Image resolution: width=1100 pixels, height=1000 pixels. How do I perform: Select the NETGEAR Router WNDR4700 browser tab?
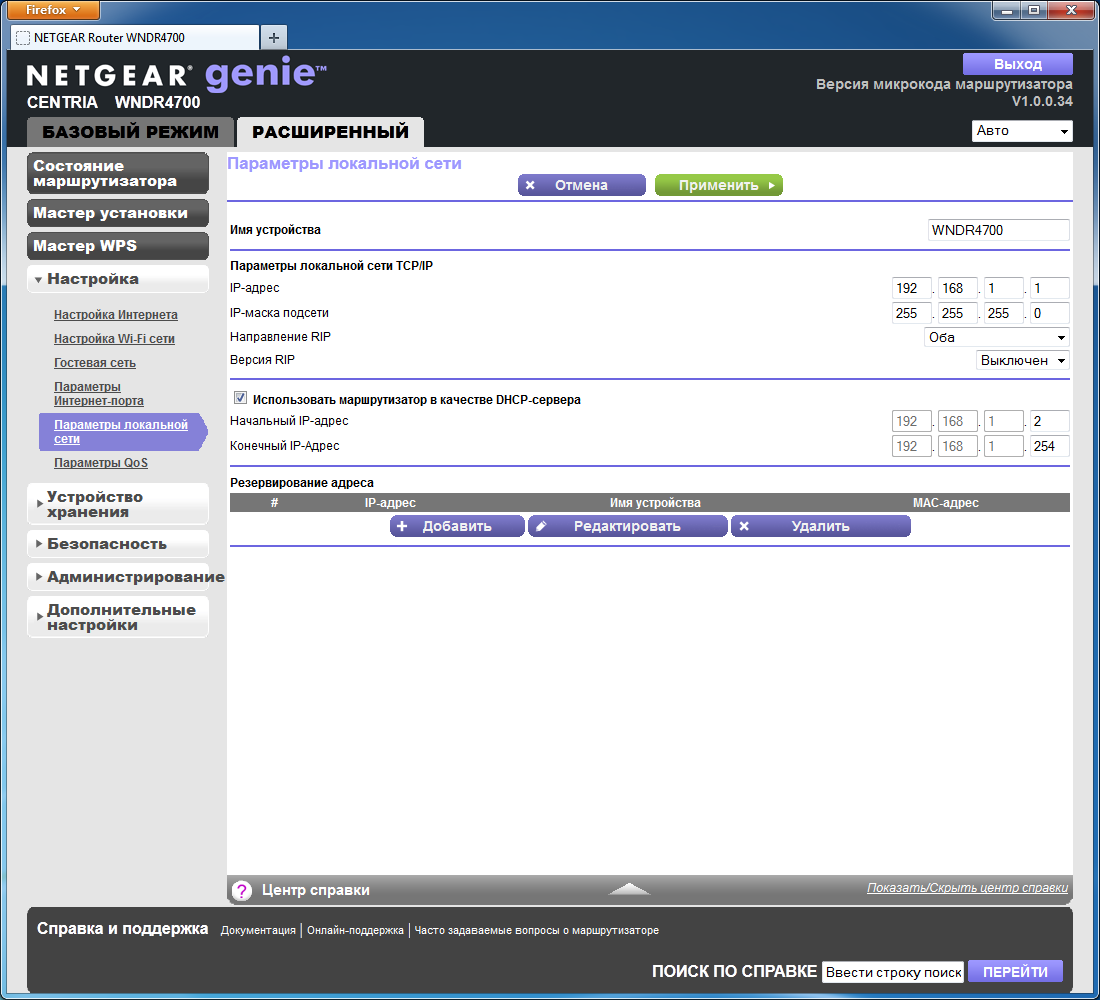tap(135, 38)
